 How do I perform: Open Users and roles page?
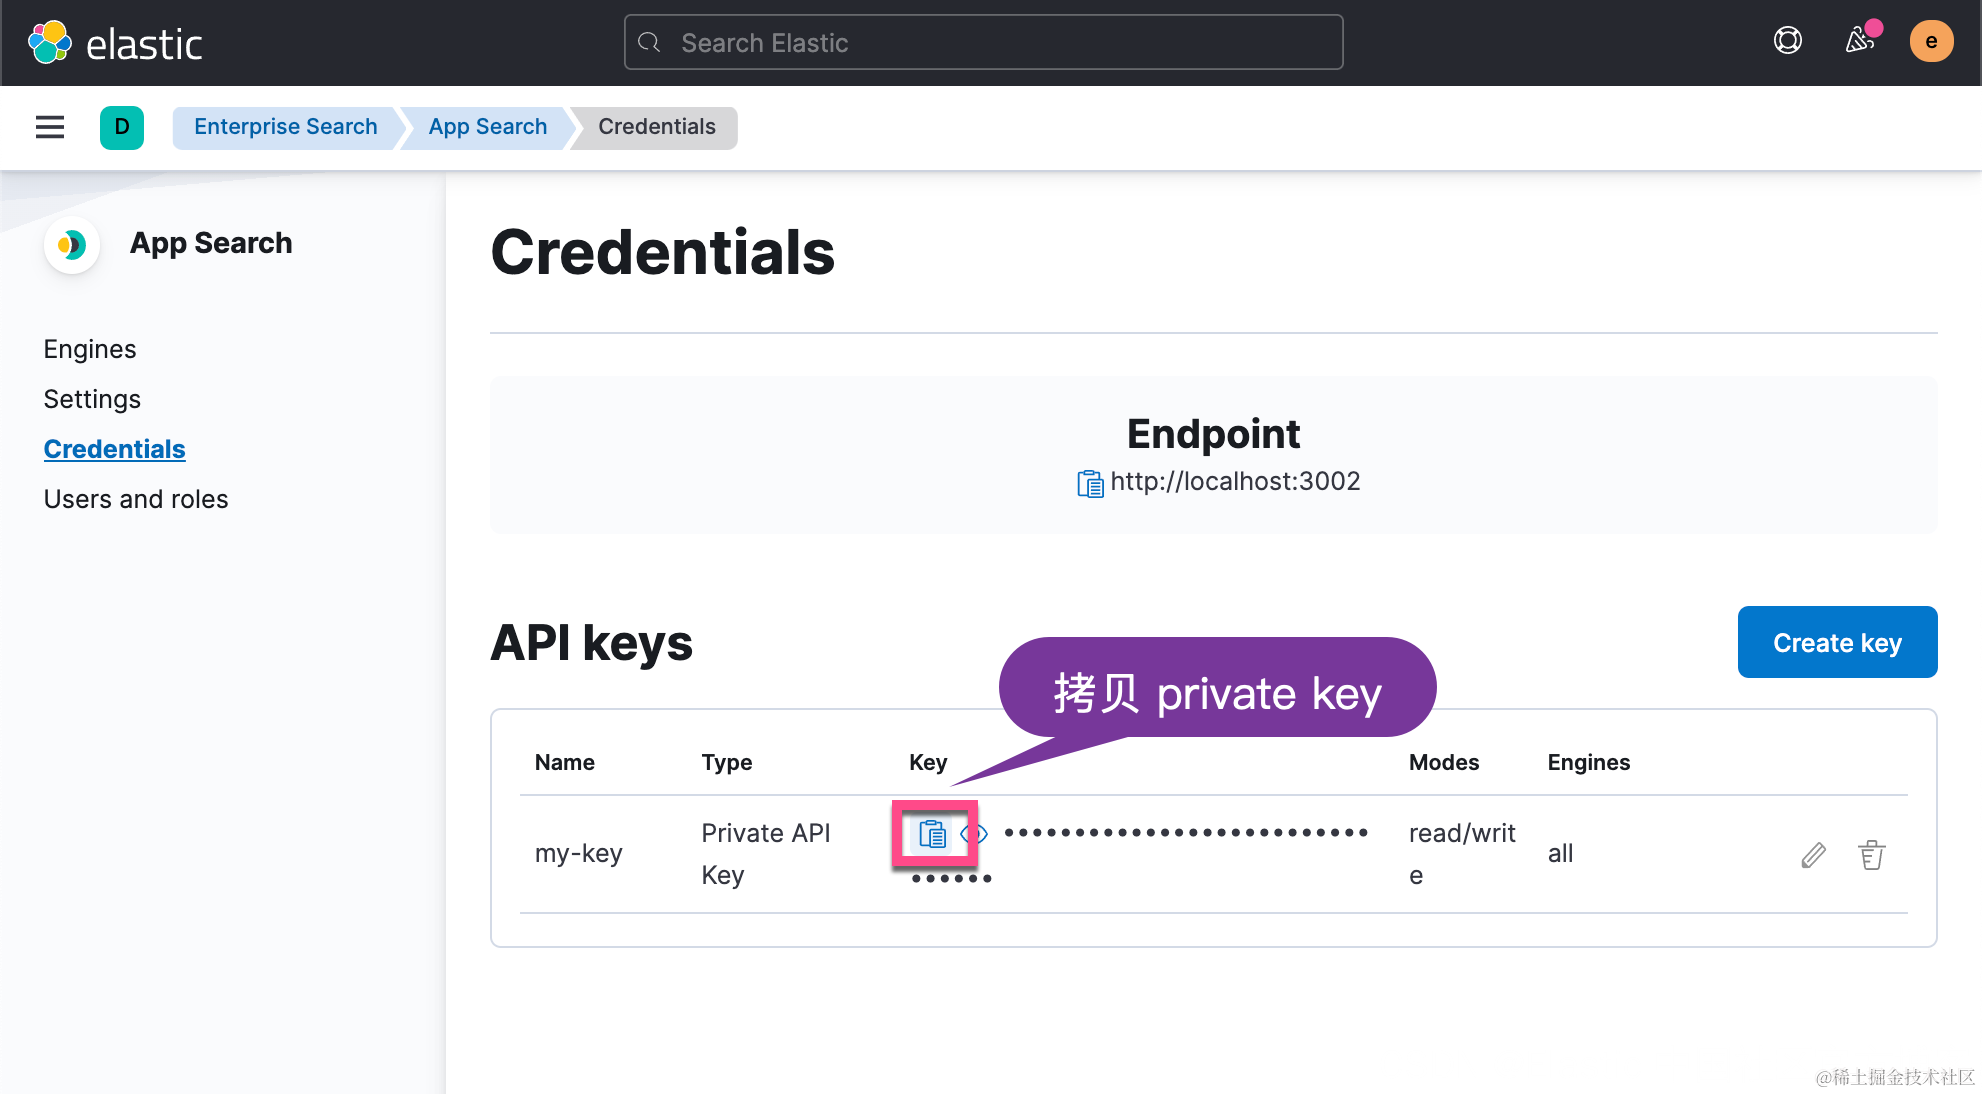click(136, 499)
